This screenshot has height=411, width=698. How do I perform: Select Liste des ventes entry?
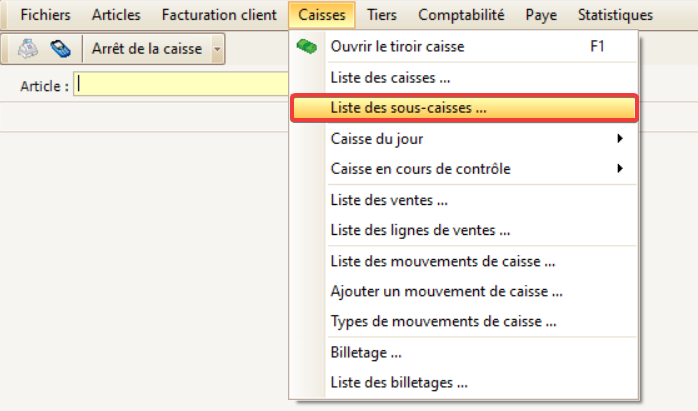464,200
